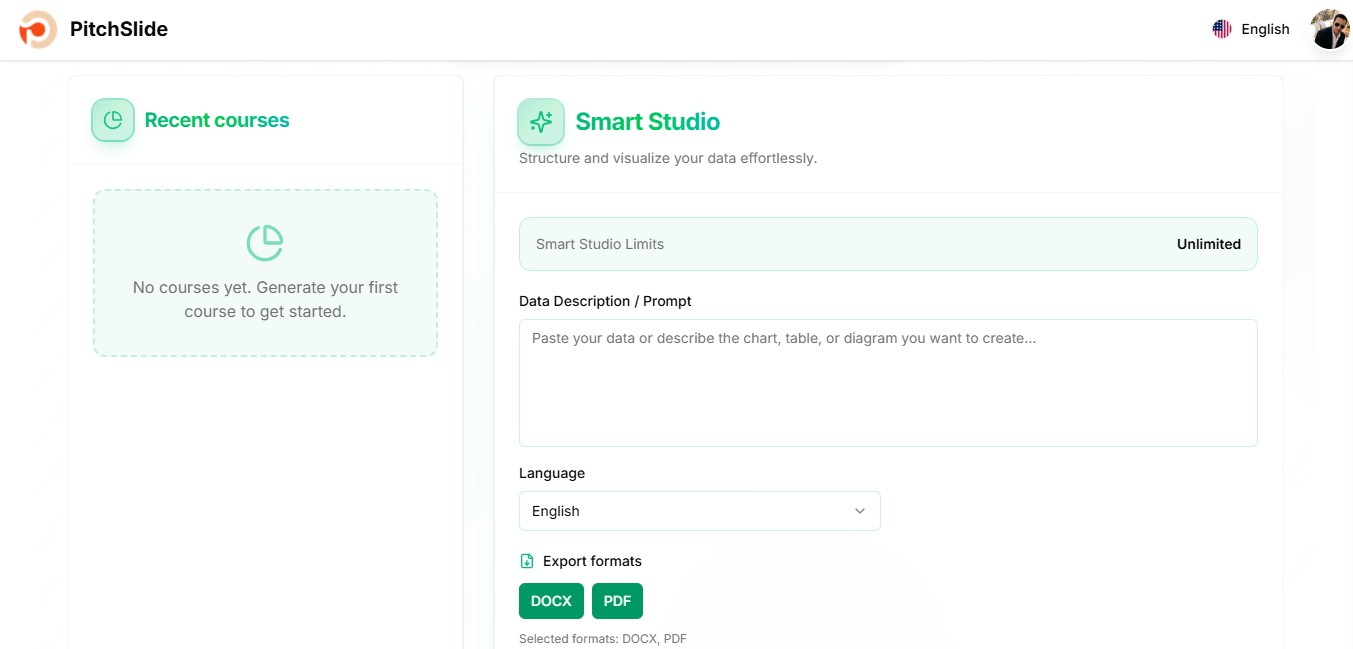Click the export formats download icon
1353x649 pixels.
(527, 561)
